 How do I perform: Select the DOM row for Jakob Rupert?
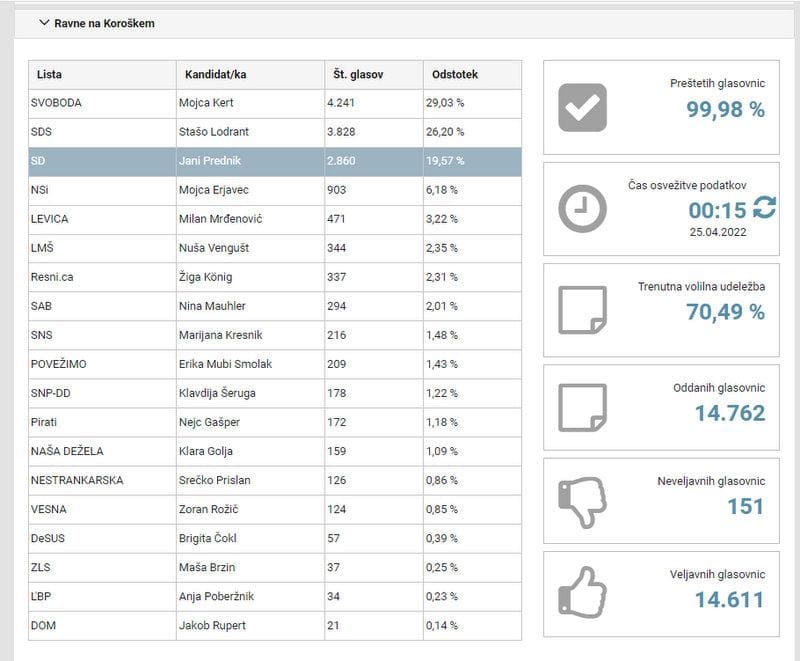[x=274, y=625]
